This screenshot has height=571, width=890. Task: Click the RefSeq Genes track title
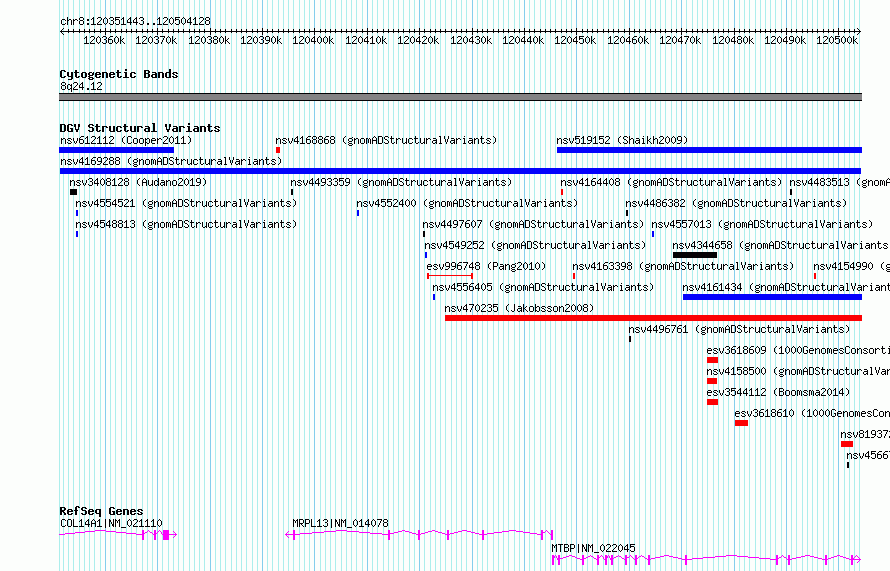(x=101, y=511)
